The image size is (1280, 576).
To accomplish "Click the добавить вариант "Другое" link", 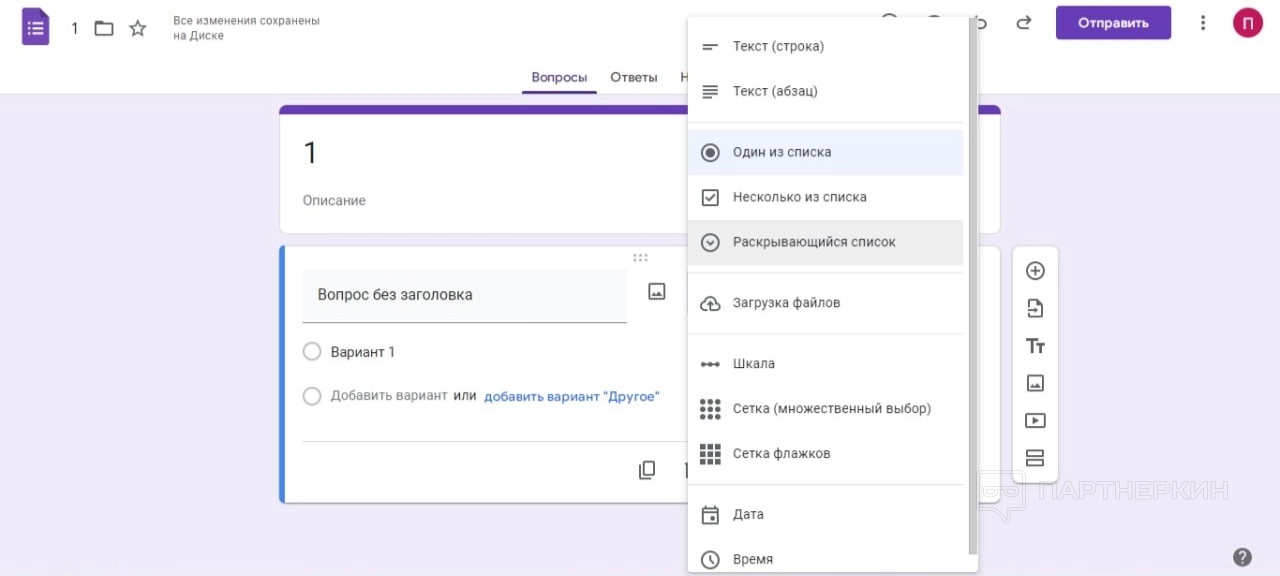I will coord(572,396).
